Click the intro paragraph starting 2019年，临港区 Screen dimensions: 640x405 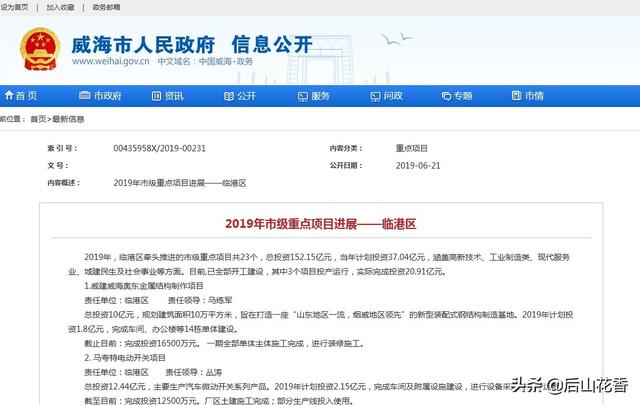[x=319, y=264]
